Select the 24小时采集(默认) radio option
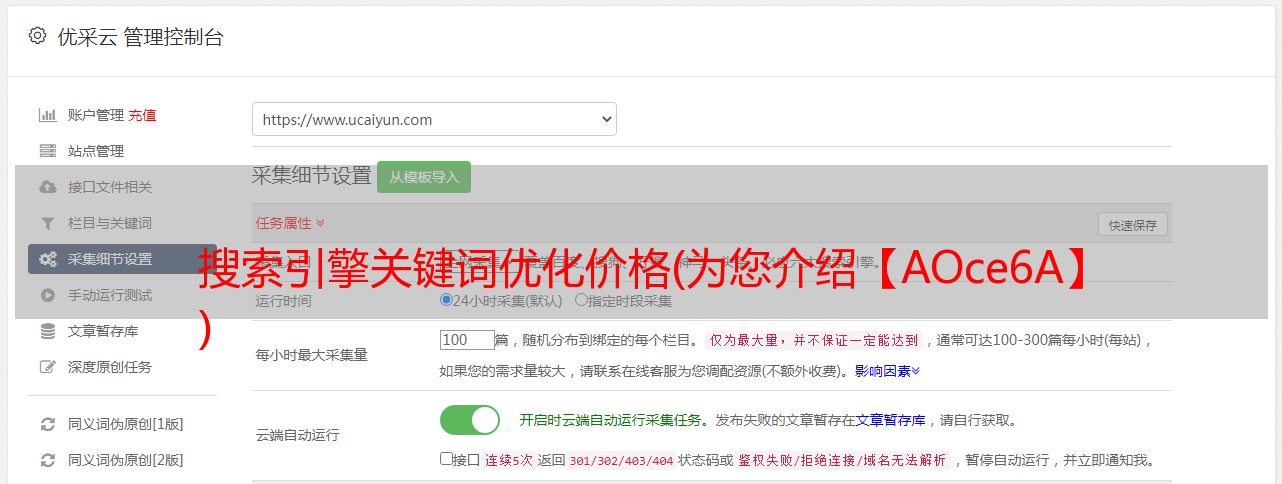Image resolution: width=1282 pixels, height=484 pixels. point(446,300)
